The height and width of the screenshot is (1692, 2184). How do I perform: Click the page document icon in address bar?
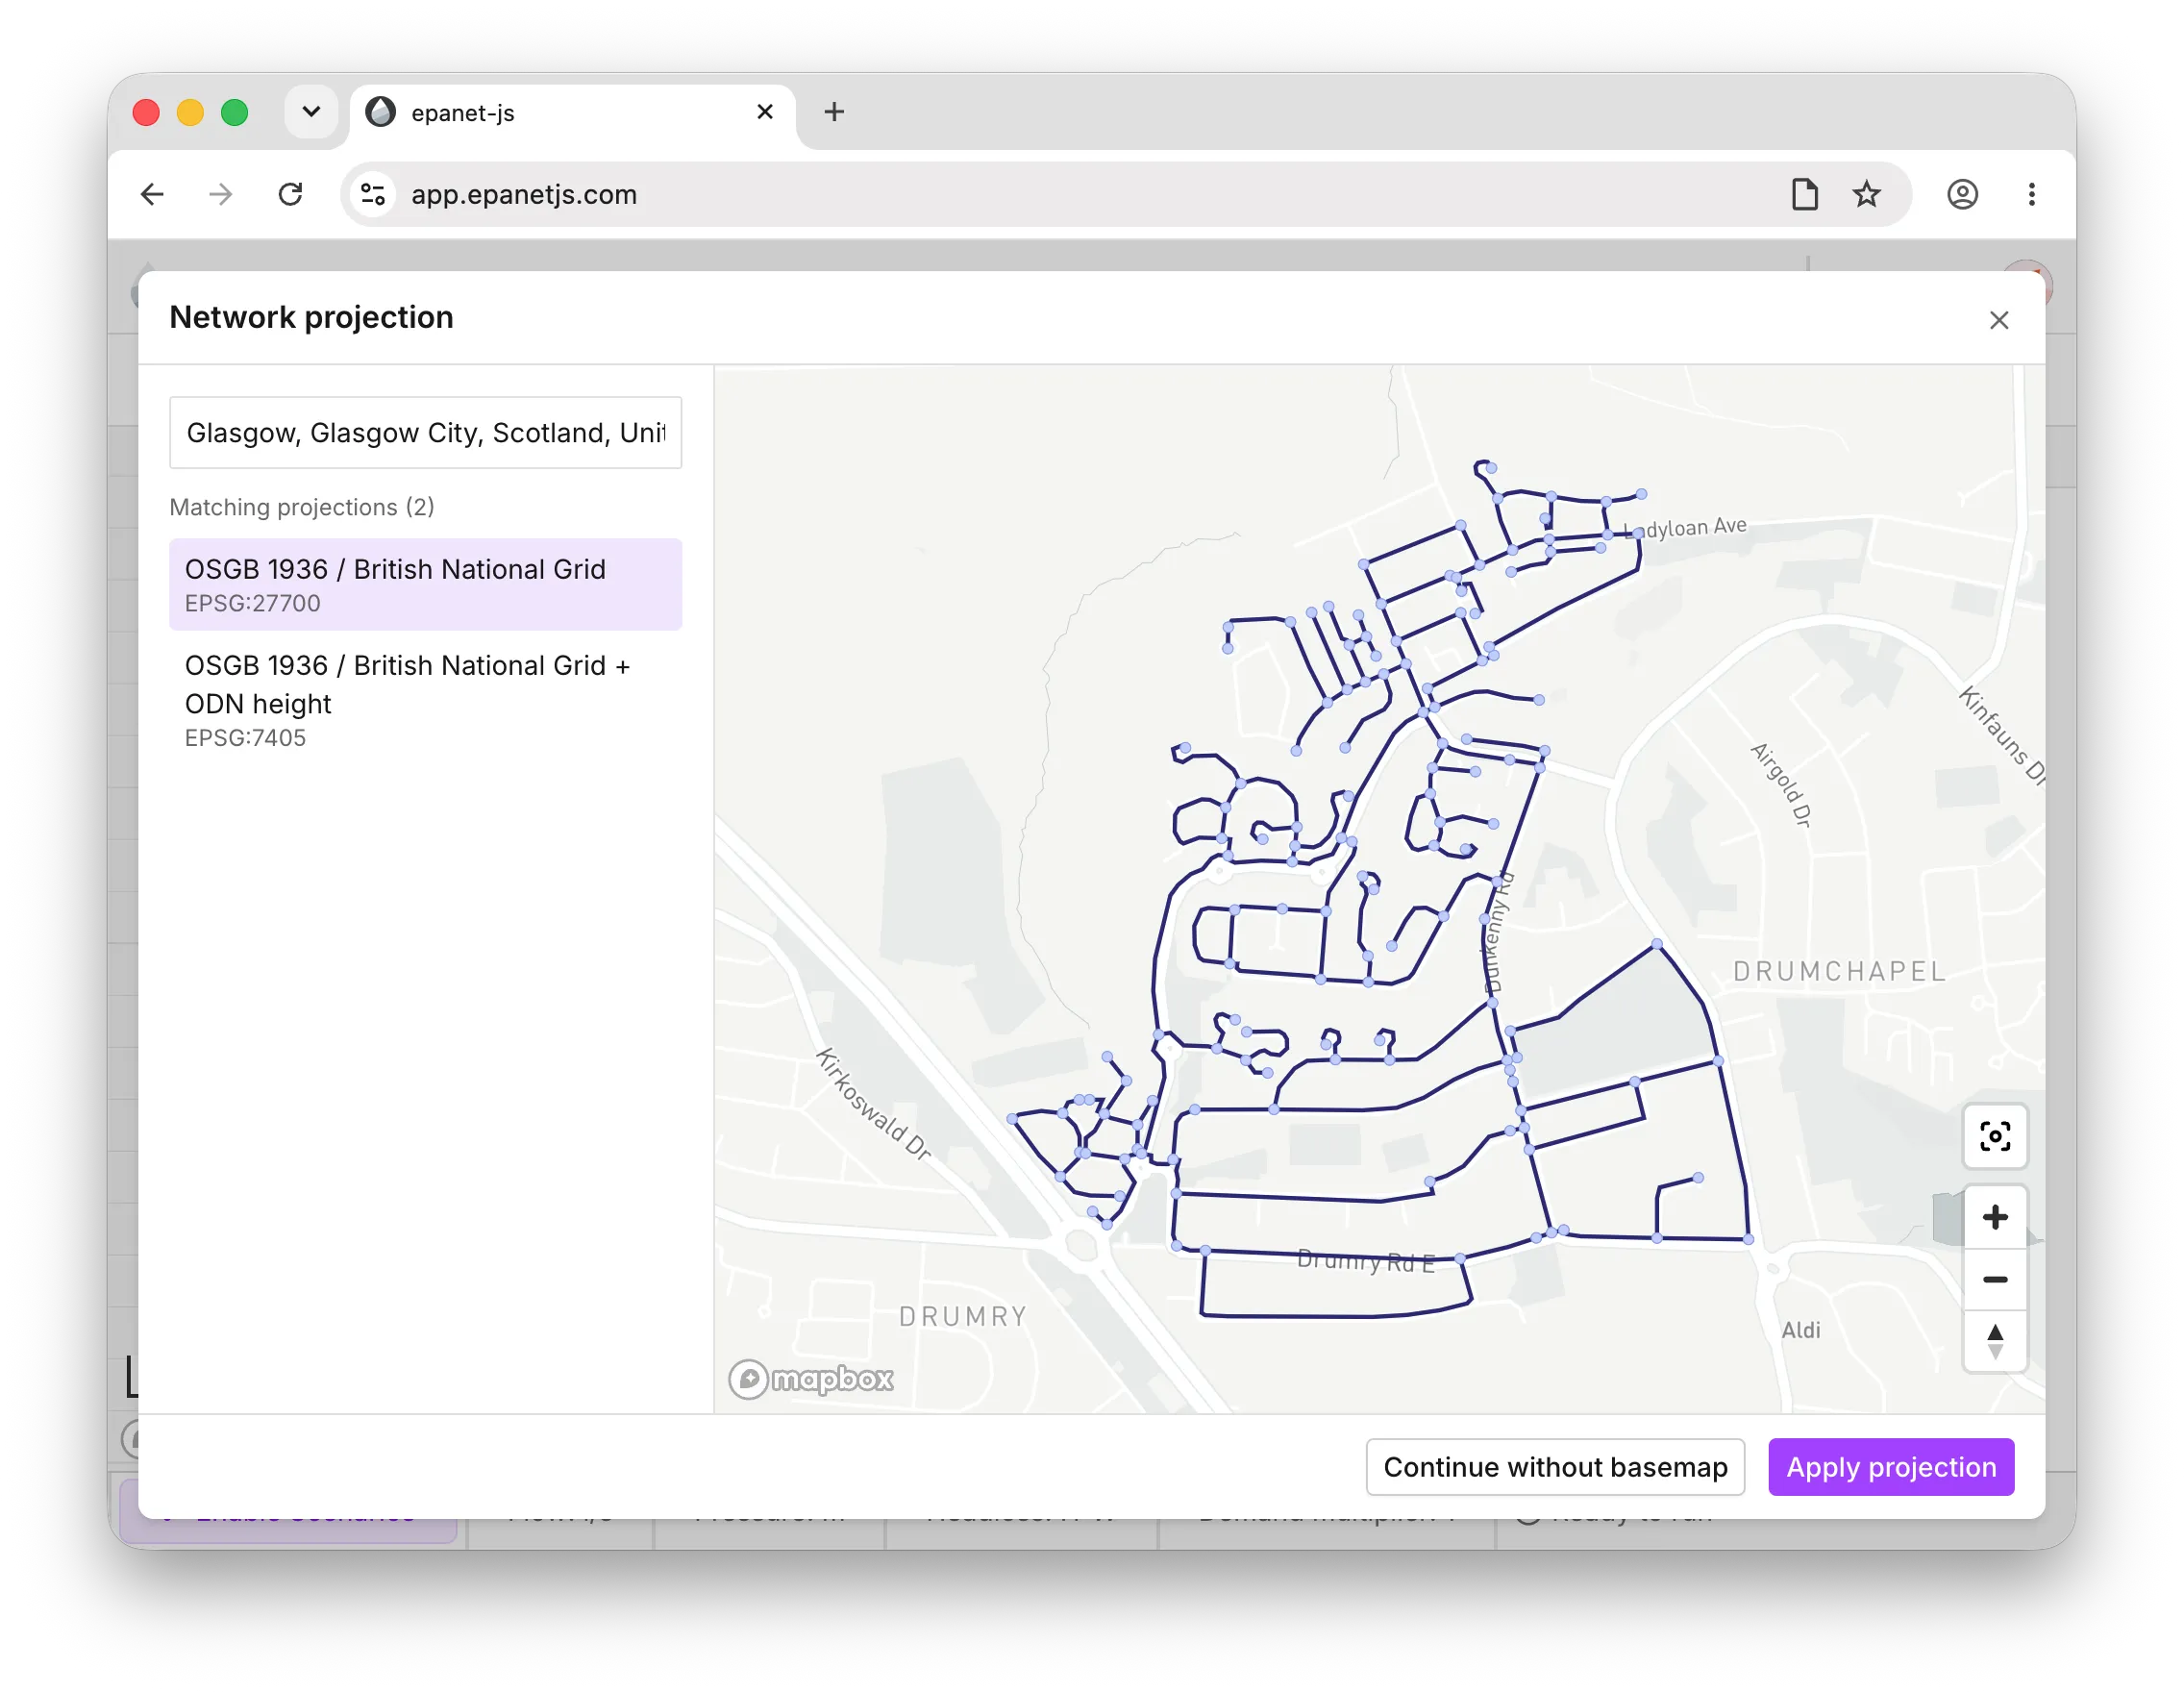coord(1804,194)
